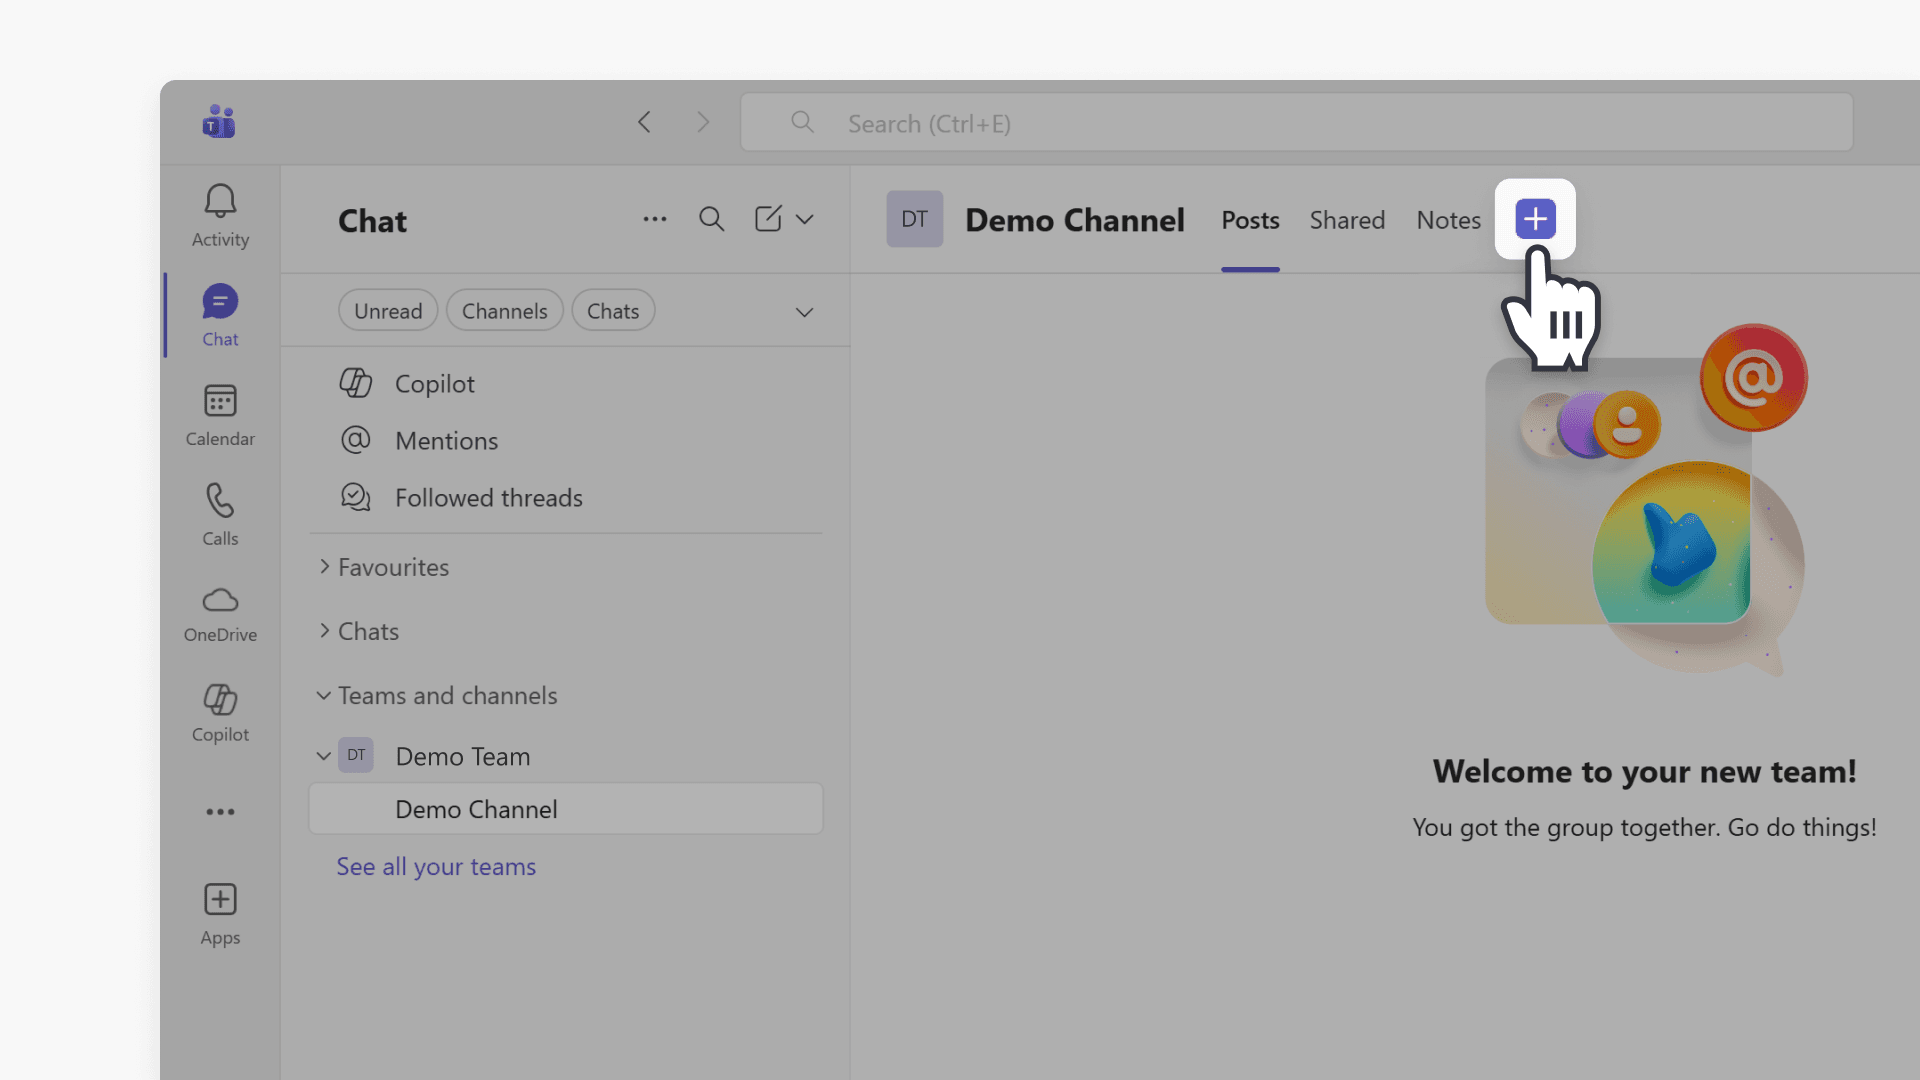The image size is (1920, 1080).
Task: Toggle the Chats filter pill
Action: tap(612, 310)
